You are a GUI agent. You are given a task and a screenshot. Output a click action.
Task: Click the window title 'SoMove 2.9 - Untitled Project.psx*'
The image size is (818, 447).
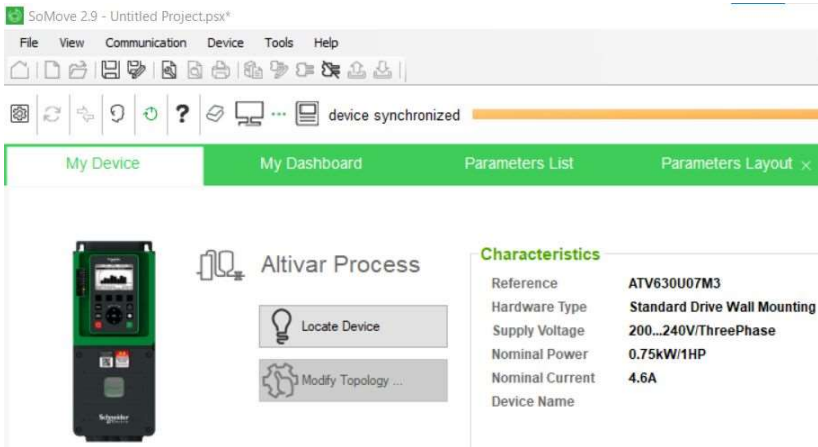(129, 16)
